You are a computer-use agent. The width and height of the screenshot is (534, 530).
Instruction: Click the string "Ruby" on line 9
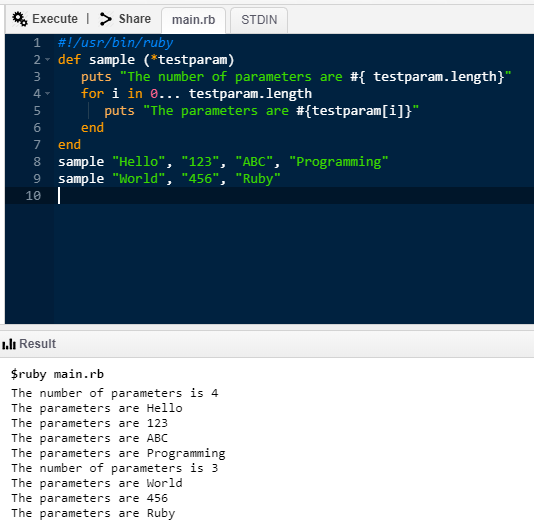[258, 179]
